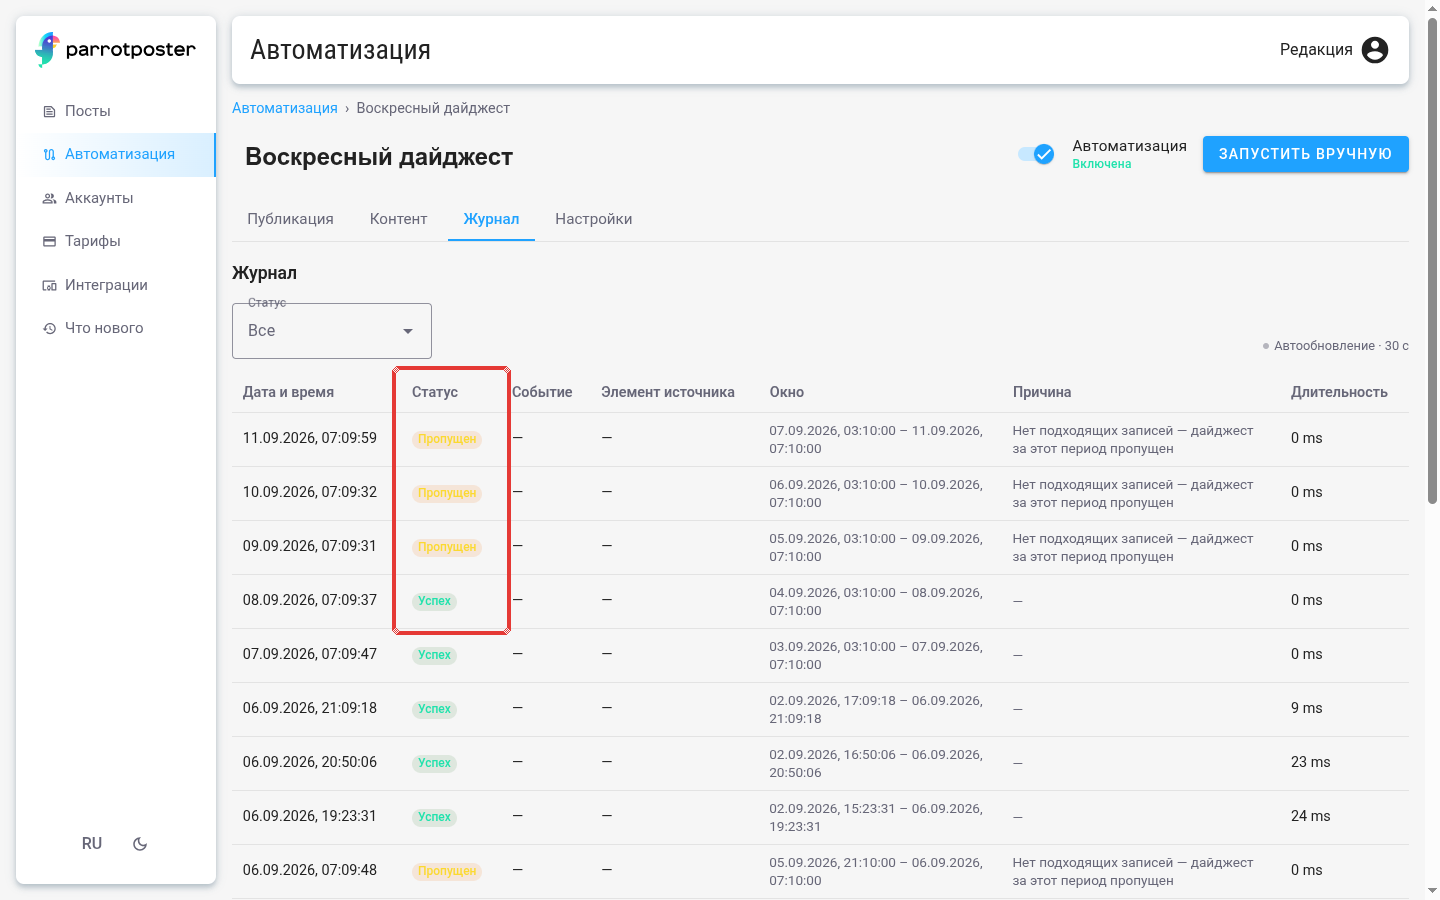Click the Автоматизация sidebar icon
Viewport: 1440px width, 900px height.
click(49, 154)
